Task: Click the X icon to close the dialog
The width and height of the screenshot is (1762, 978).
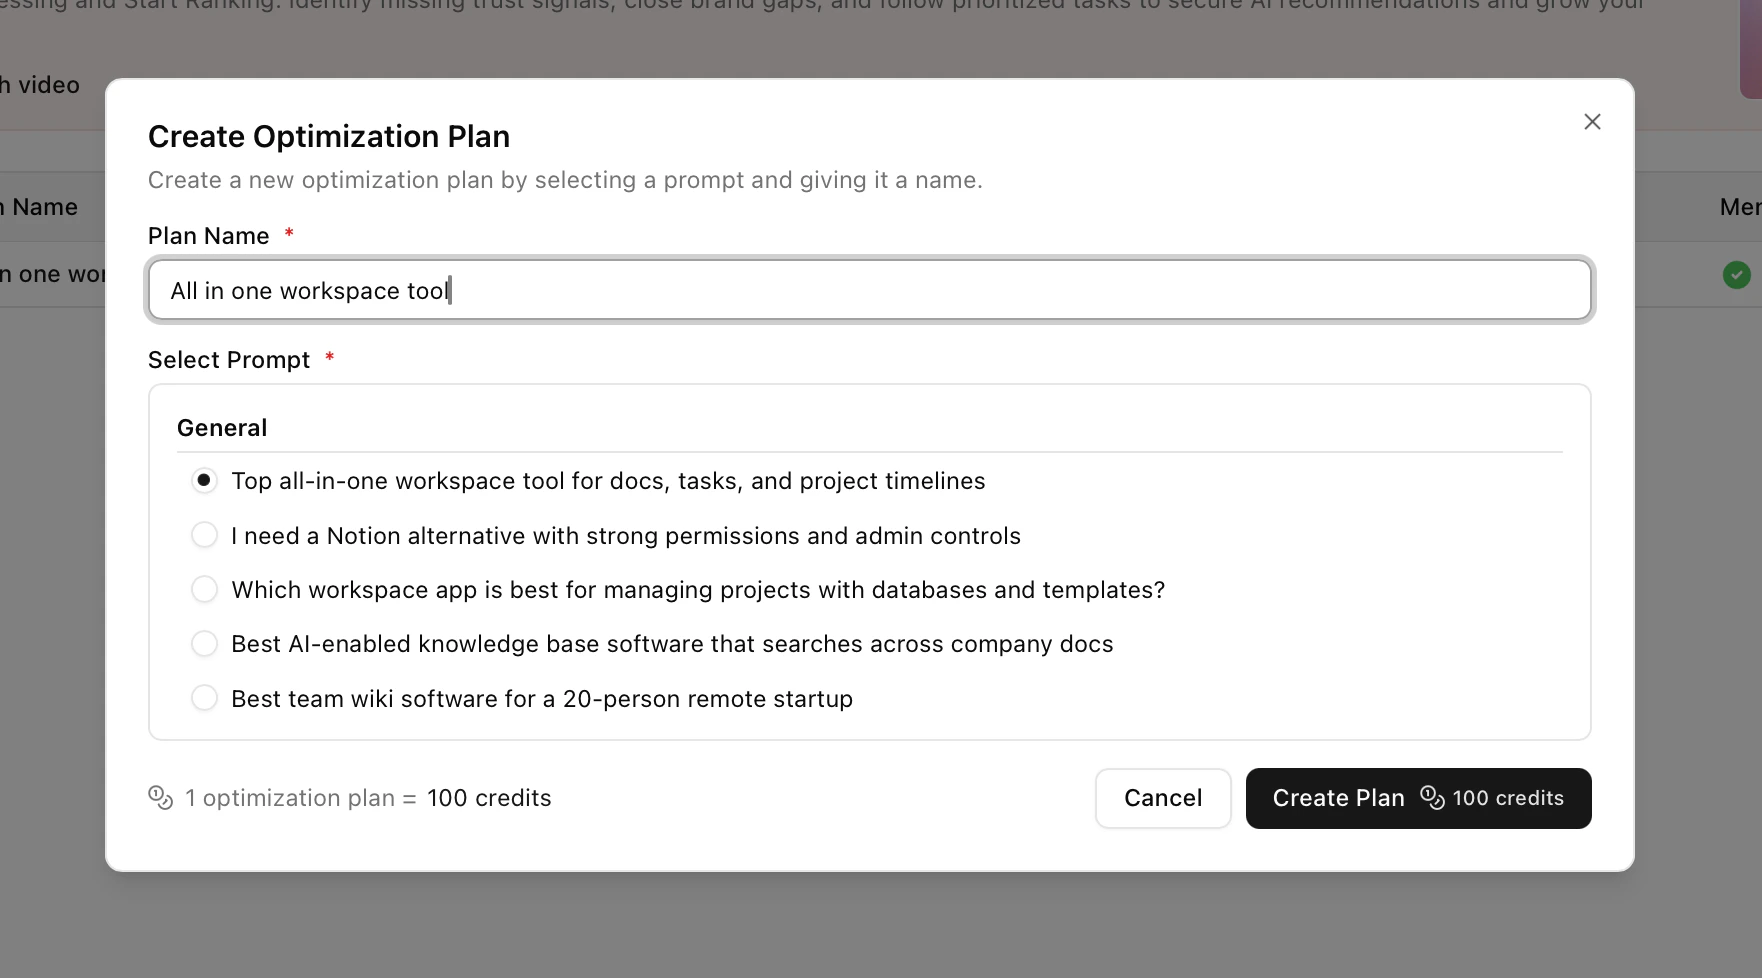Action: click(x=1592, y=121)
